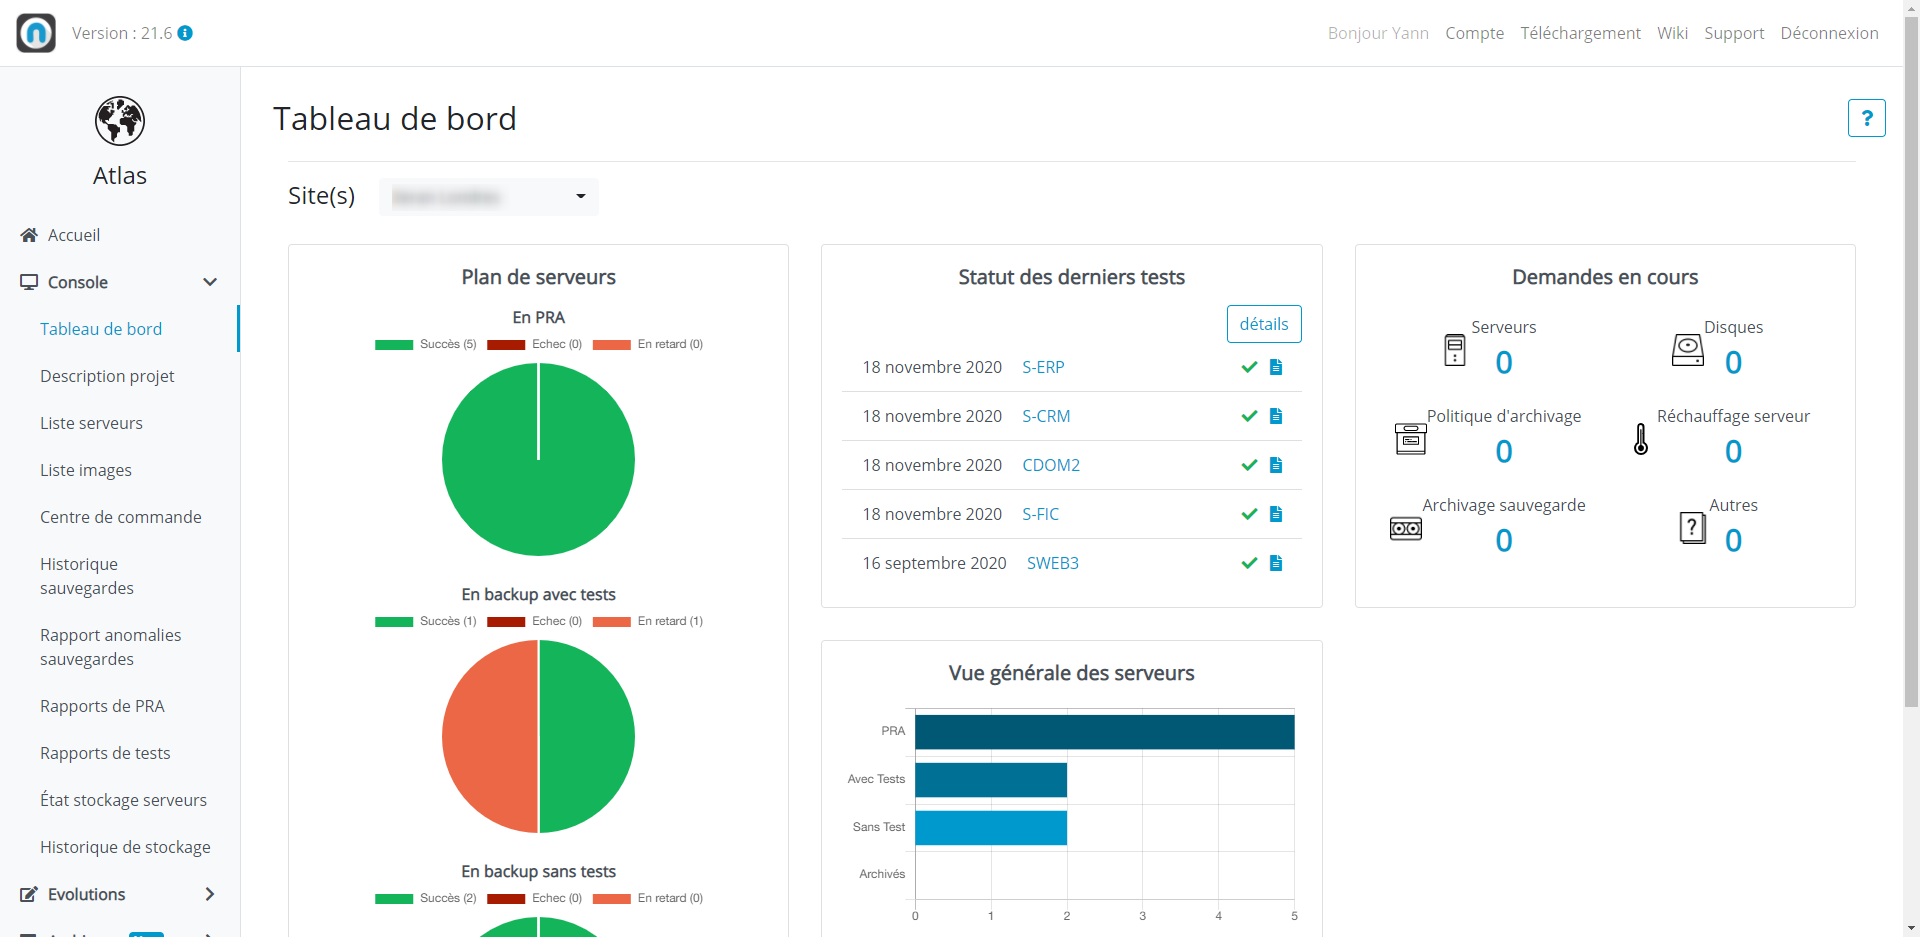Open report document icon for S-ERP
The width and height of the screenshot is (1920, 937).
pyautogui.click(x=1276, y=367)
